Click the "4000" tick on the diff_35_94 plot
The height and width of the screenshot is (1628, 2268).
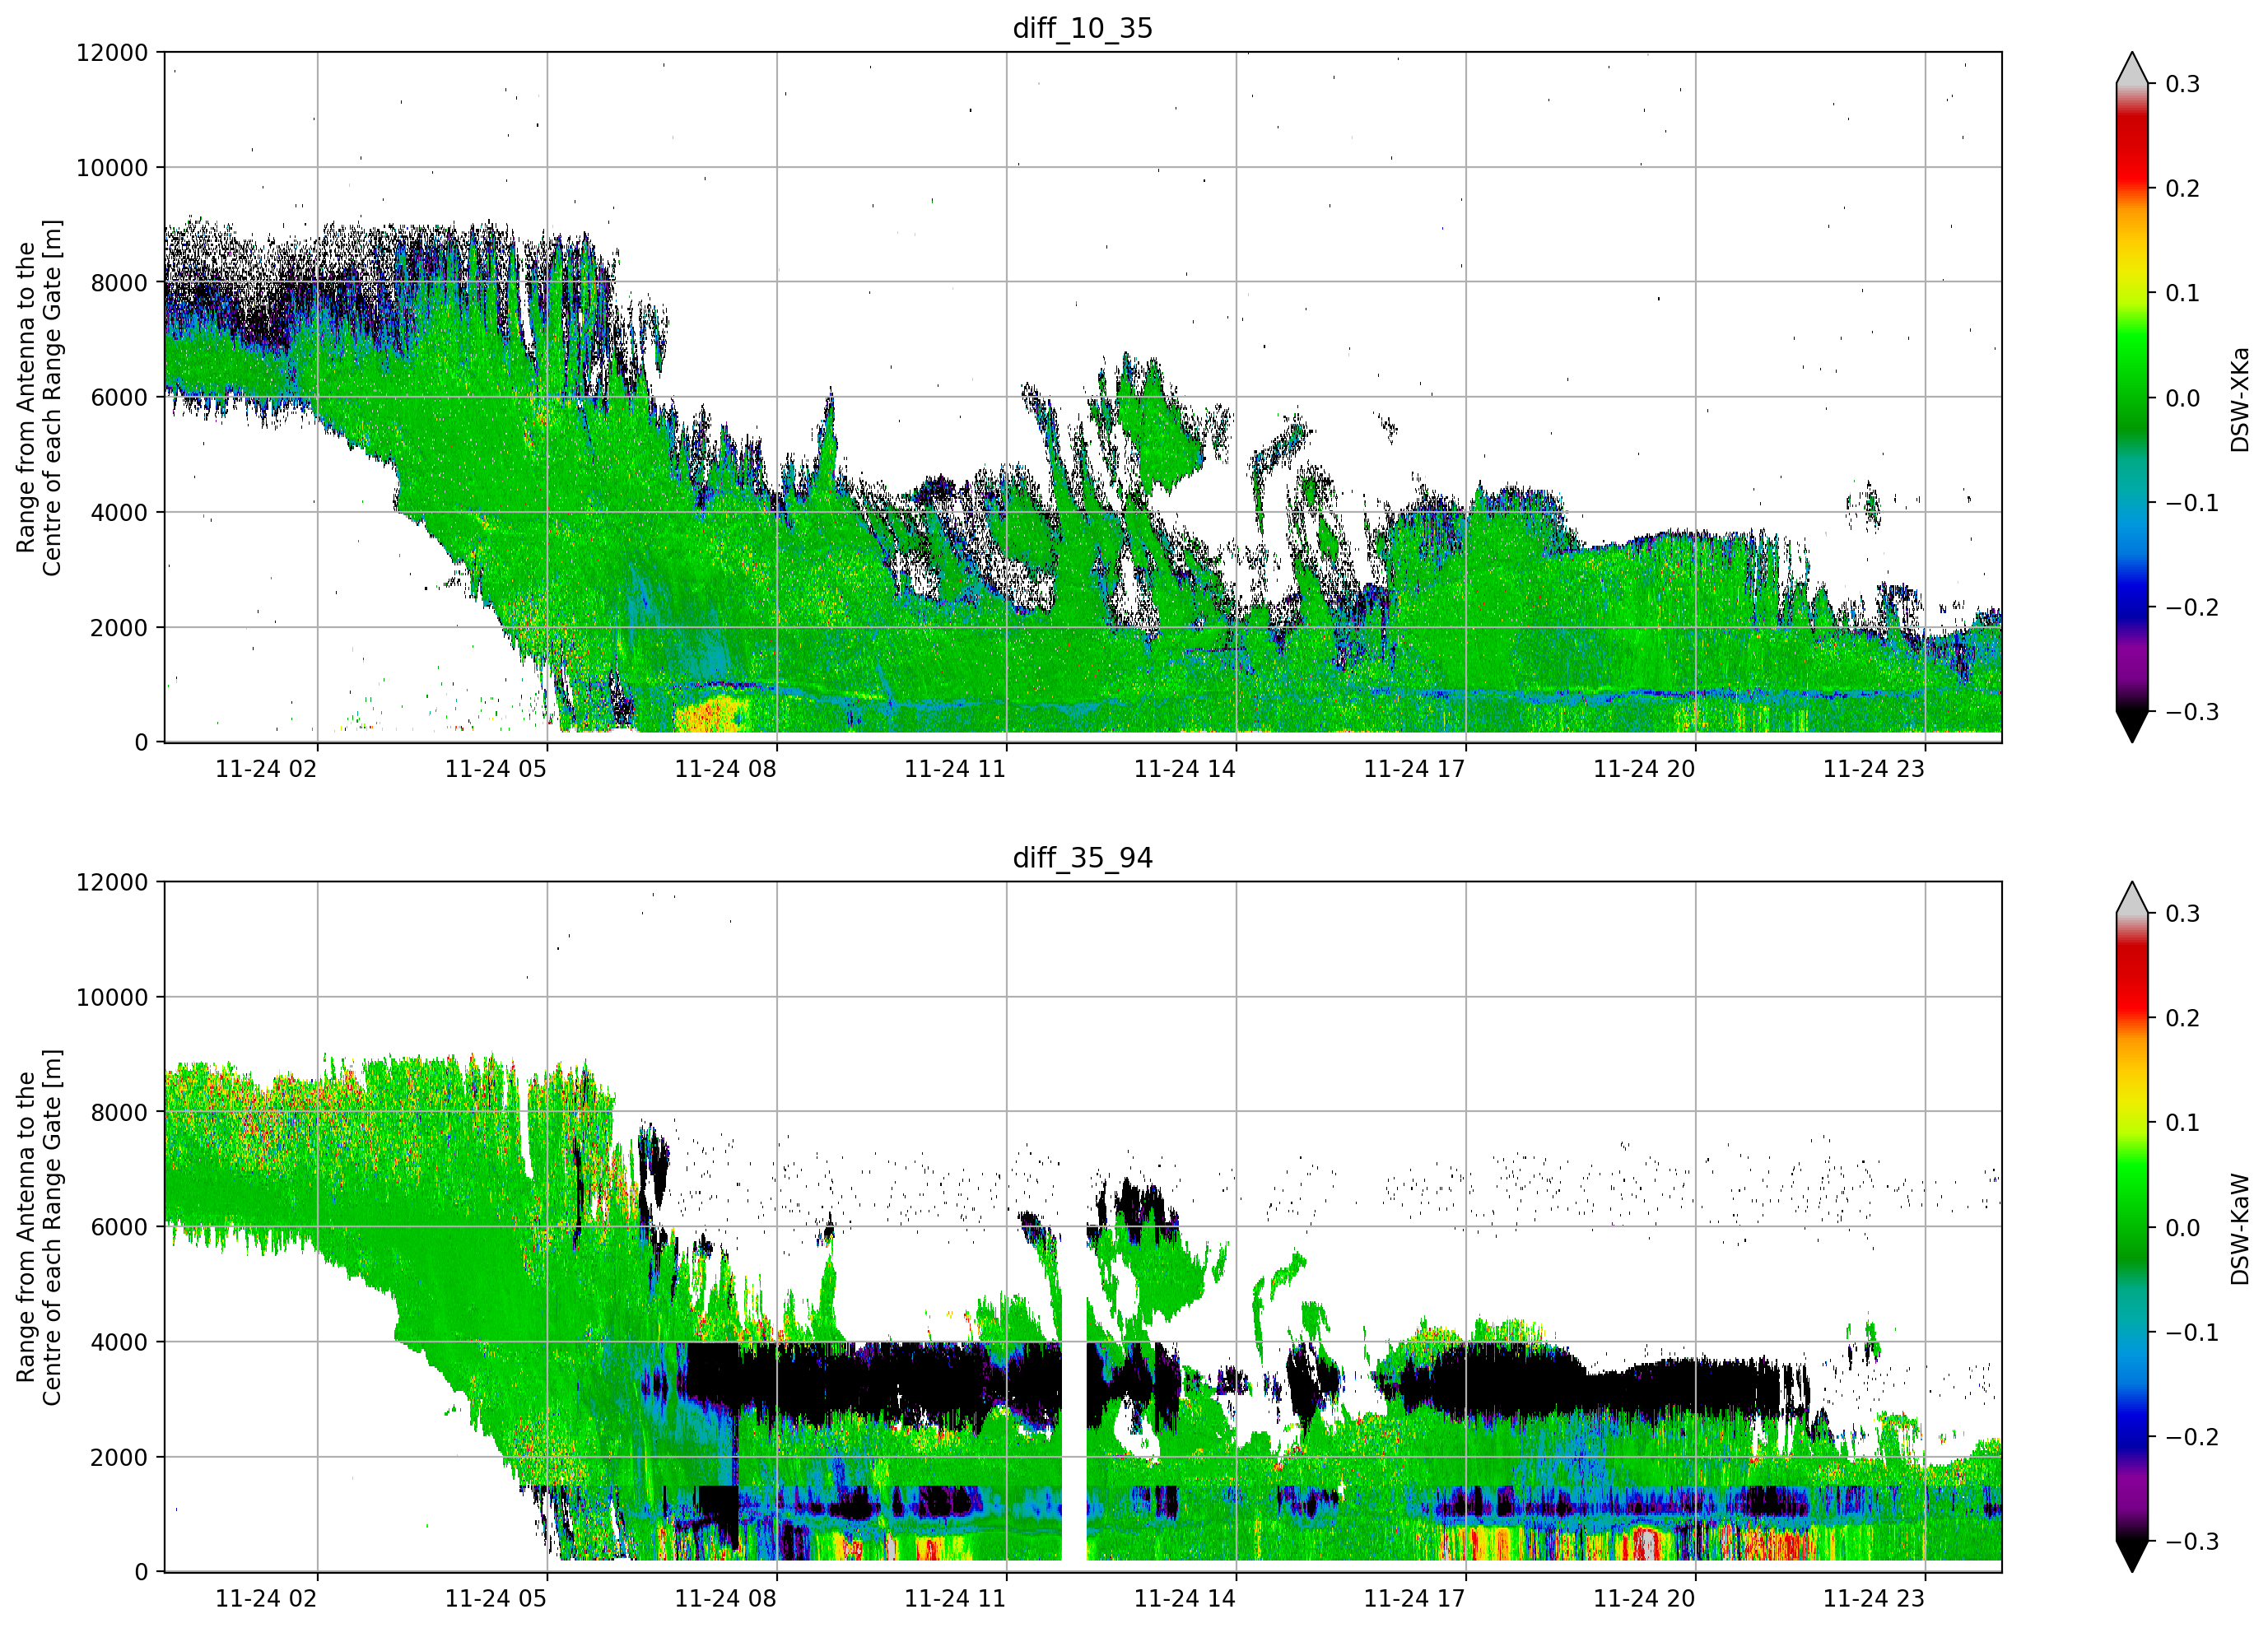tap(119, 1343)
